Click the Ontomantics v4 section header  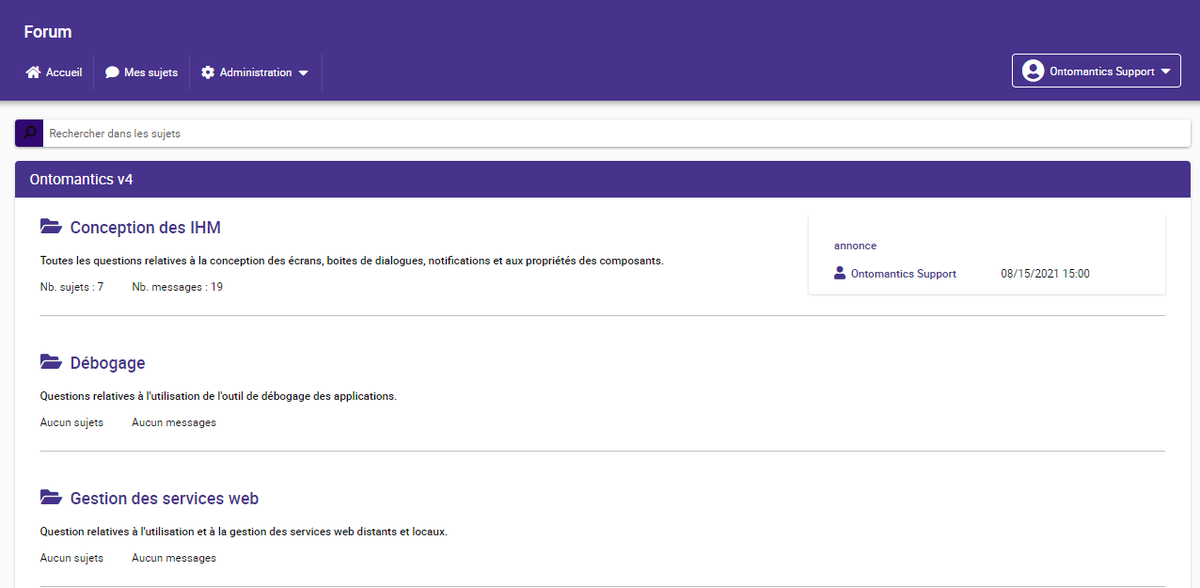pyautogui.click(x=602, y=180)
